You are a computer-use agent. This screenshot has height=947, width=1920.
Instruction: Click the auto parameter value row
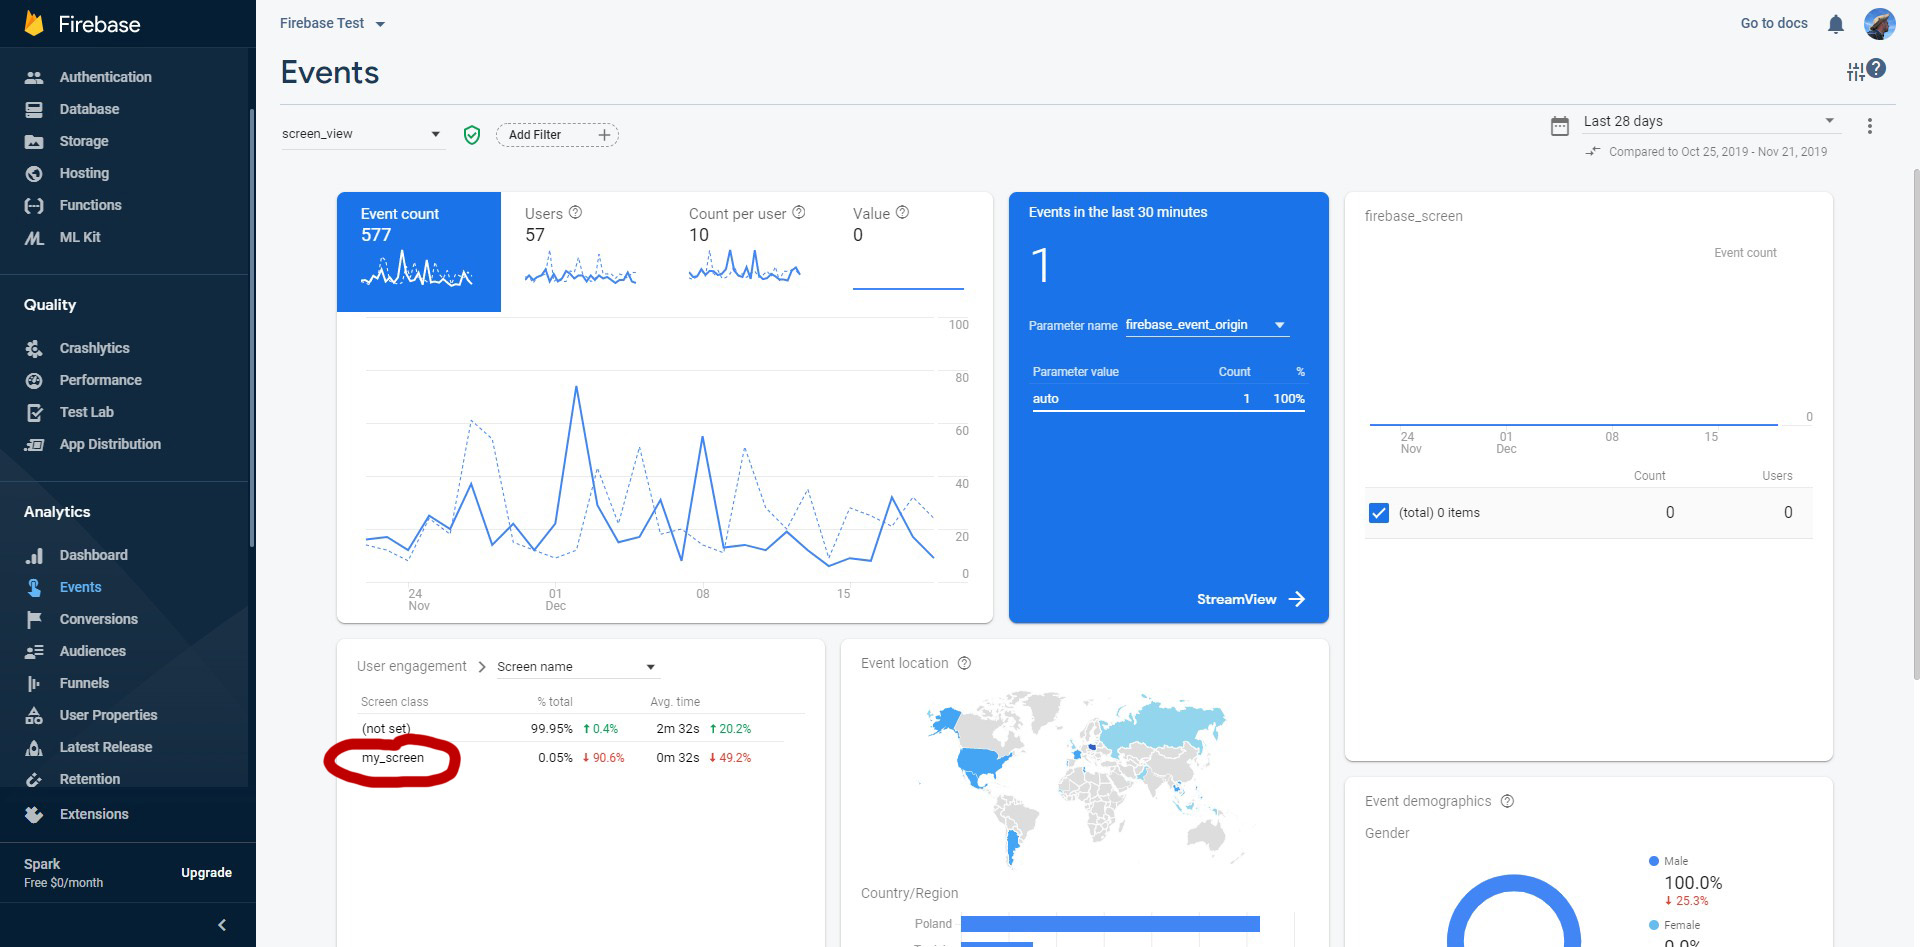[x=1168, y=399]
